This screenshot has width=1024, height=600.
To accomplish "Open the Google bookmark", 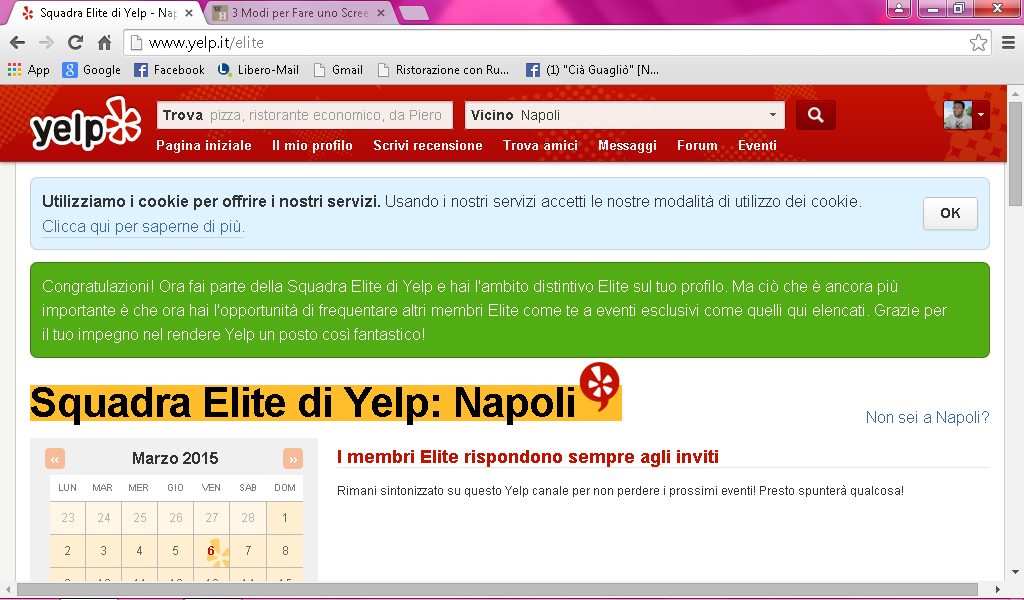I will [x=91, y=70].
